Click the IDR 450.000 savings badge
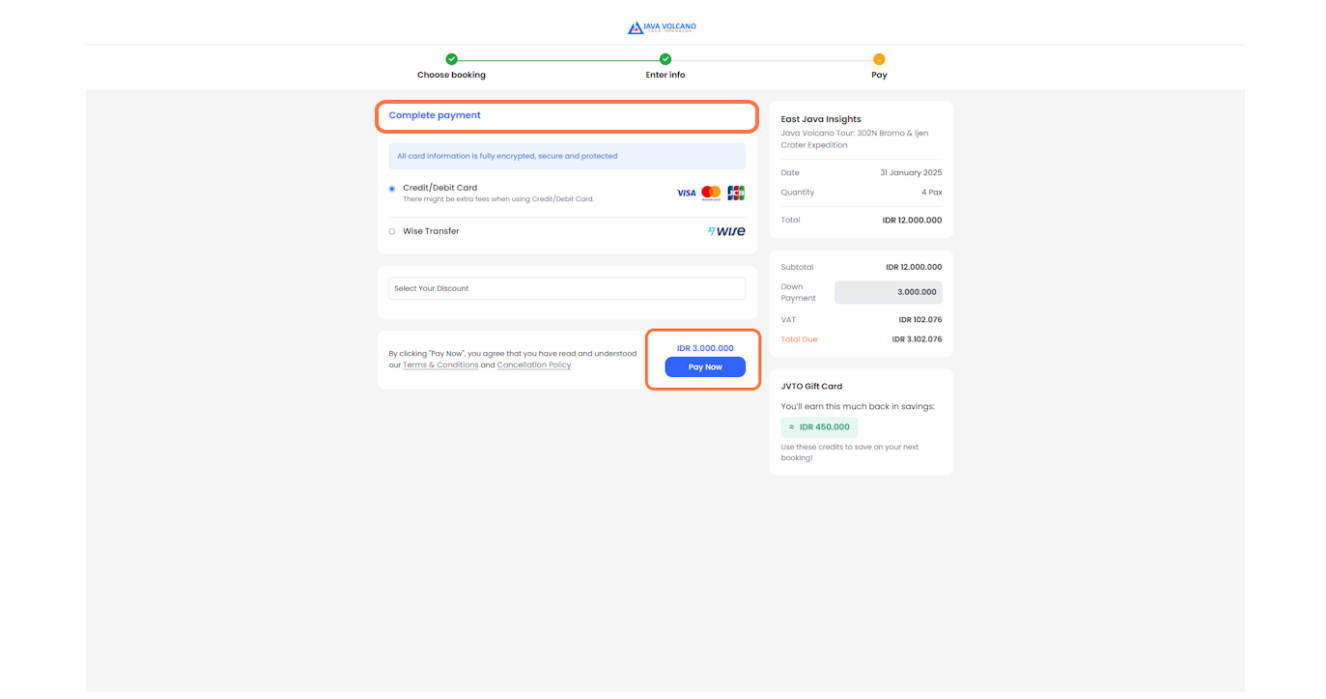This screenshot has height=699, width=1326. [819, 427]
